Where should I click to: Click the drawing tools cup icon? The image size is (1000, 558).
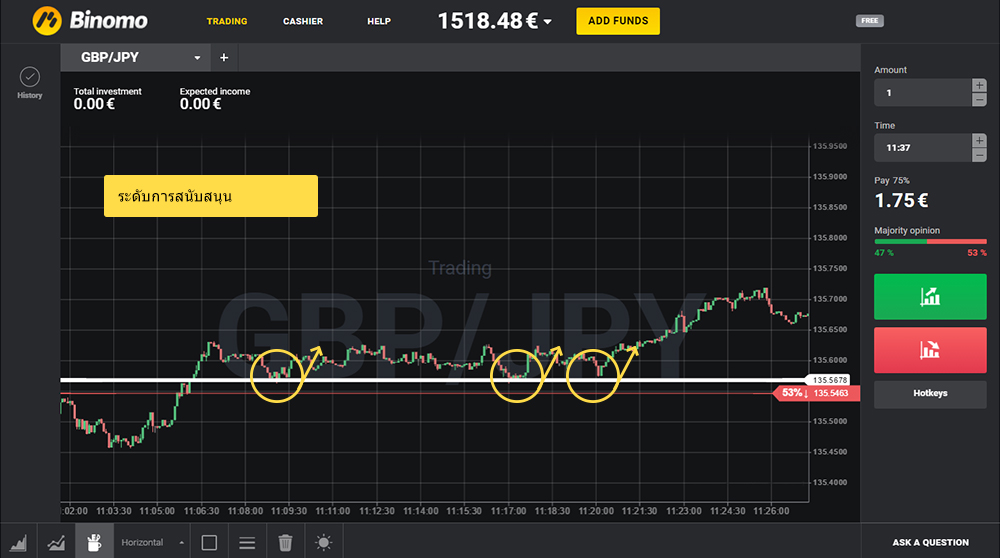click(95, 542)
